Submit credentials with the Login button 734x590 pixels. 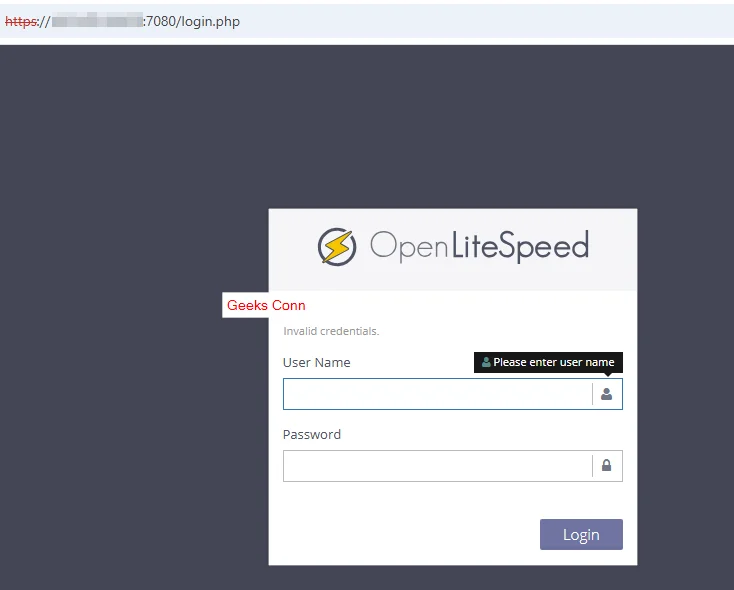(581, 534)
